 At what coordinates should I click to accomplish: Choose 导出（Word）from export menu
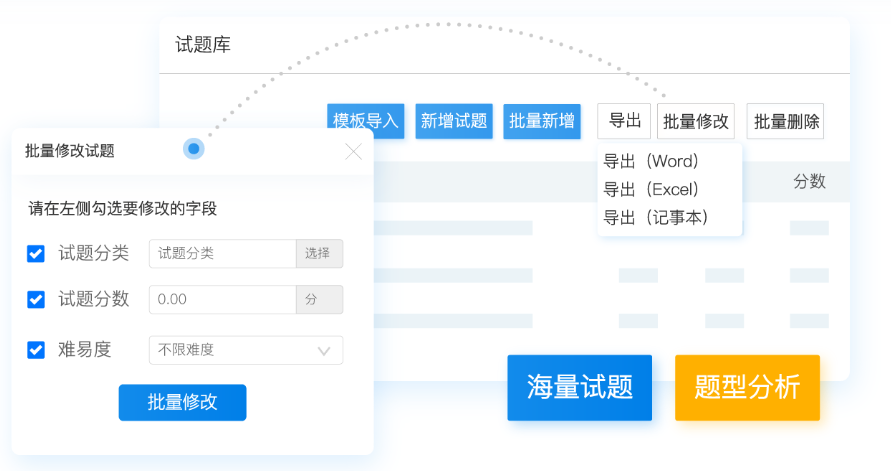(651, 161)
